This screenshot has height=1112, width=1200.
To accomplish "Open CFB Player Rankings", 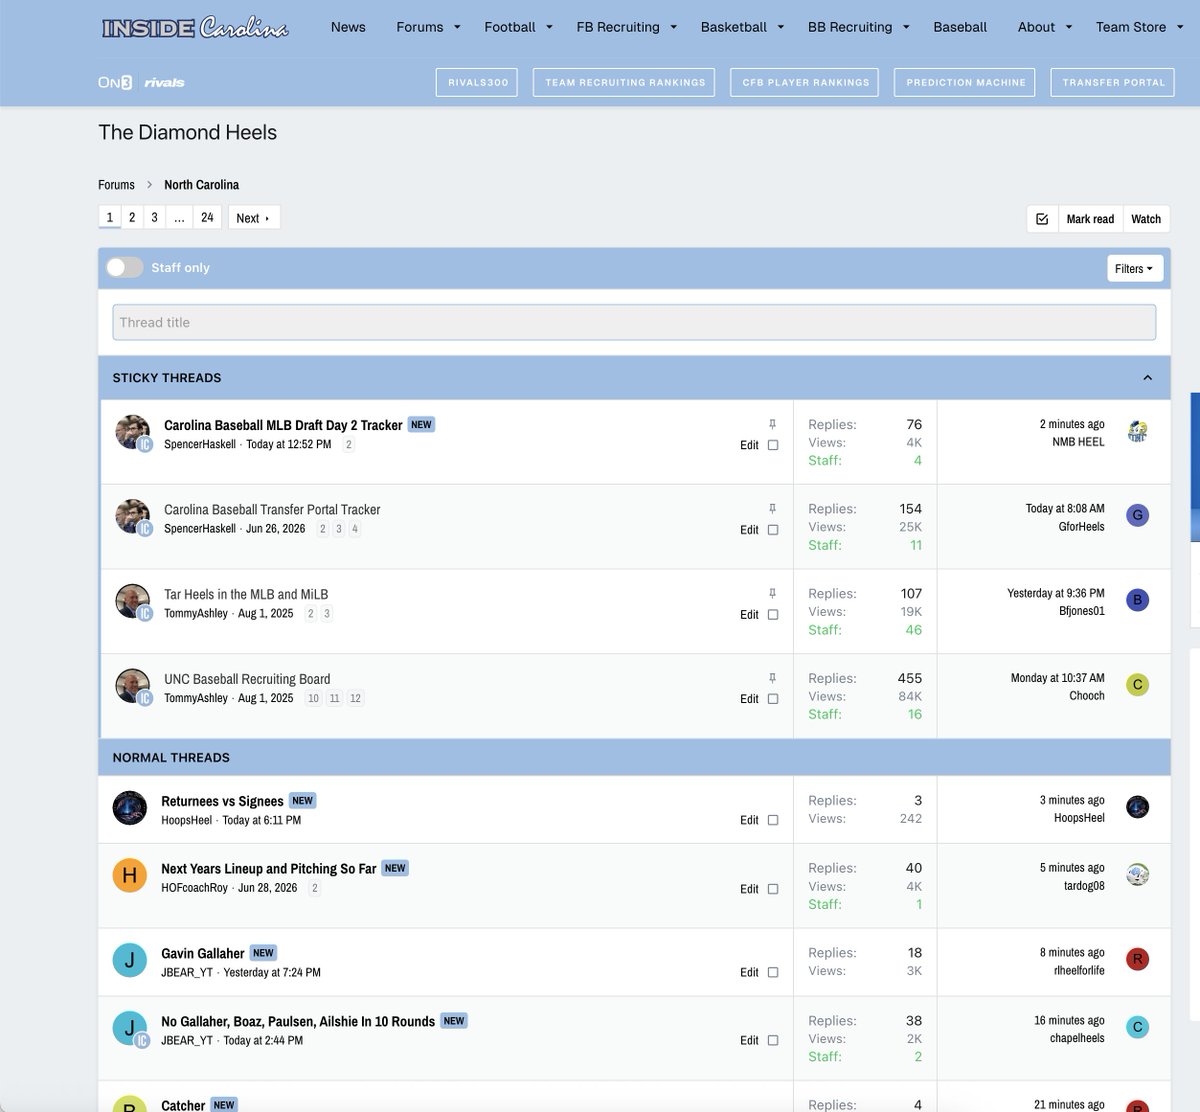I will click(805, 82).
